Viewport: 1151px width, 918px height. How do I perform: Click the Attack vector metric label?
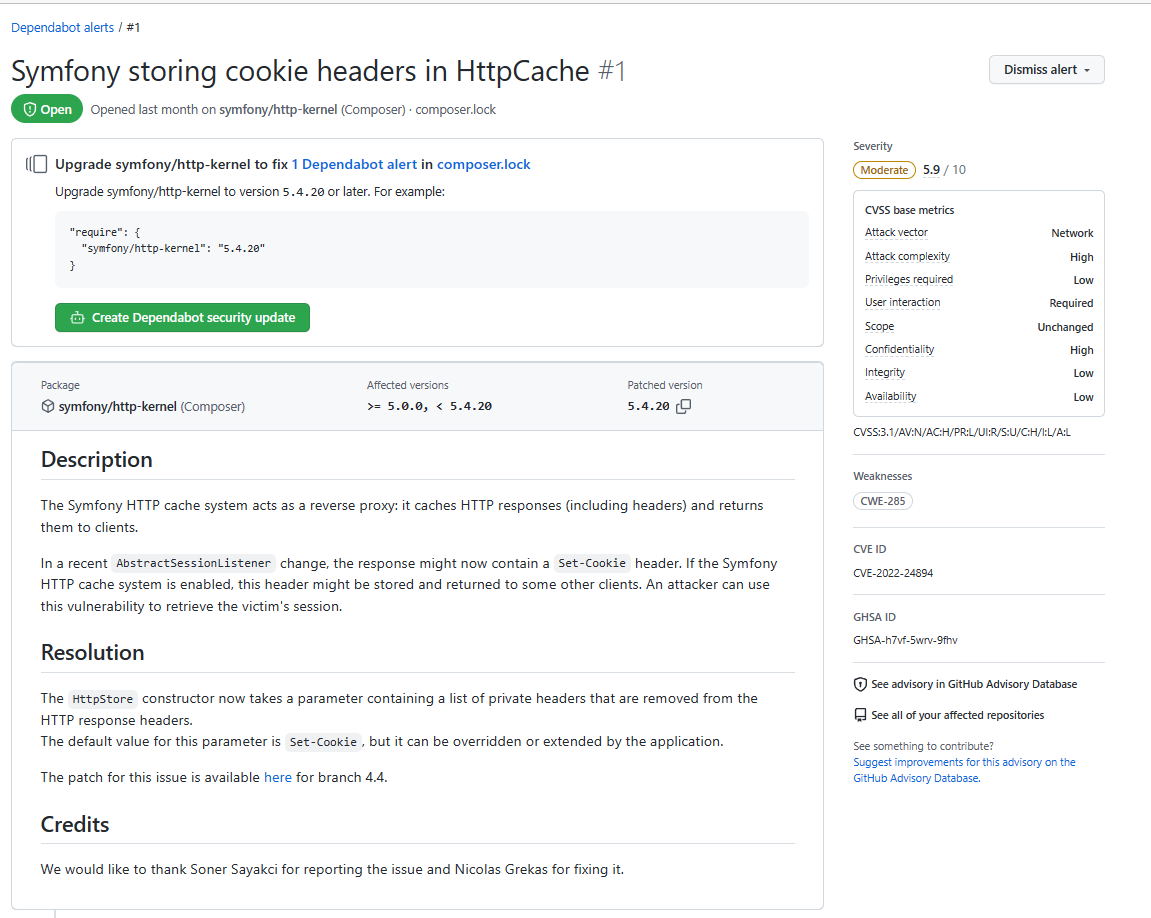[x=896, y=233]
